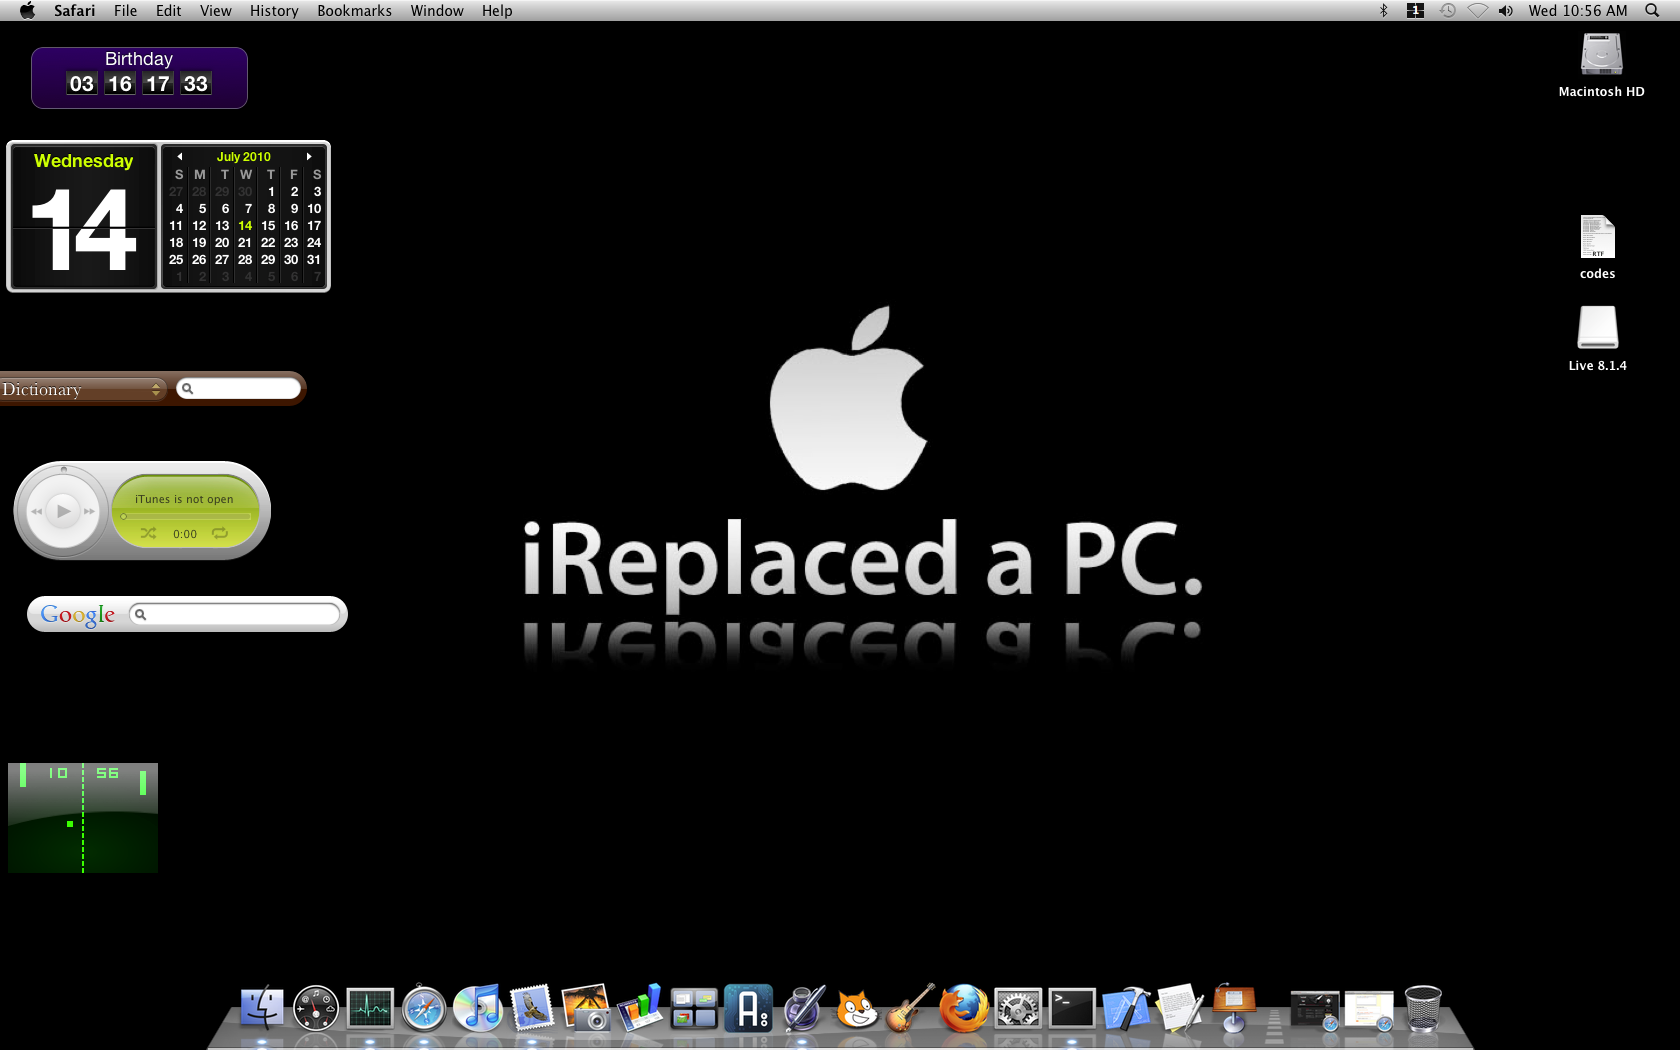Click the Bluetooth status icon

pyautogui.click(x=1384, y=10)
